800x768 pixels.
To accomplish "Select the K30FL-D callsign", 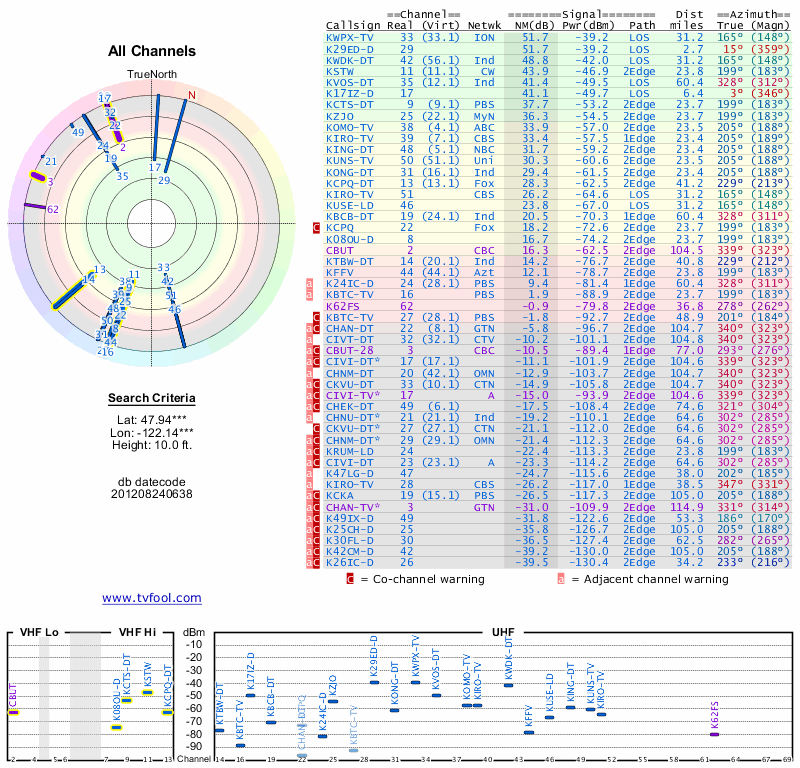I will point(349,540).
